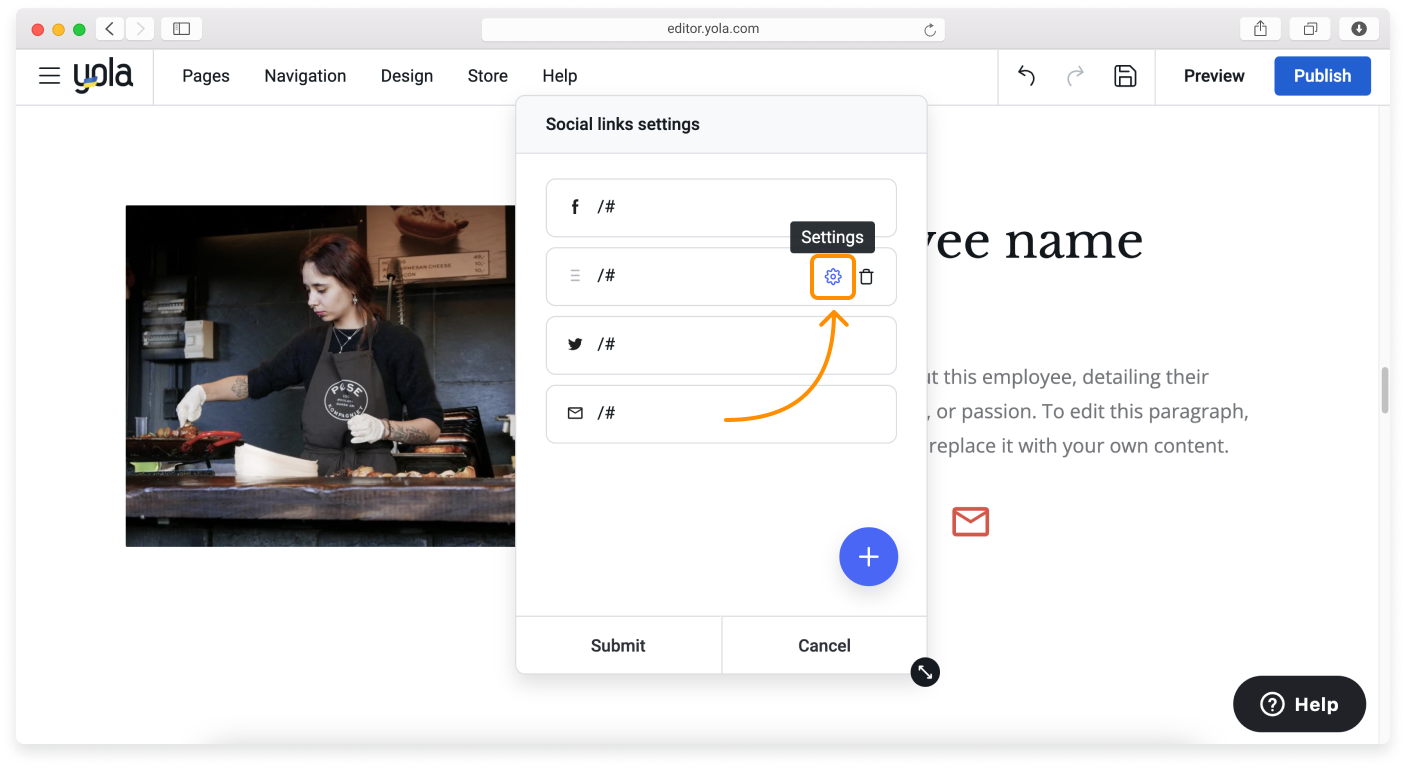Open settings for the second social link
Screen dimensions: 1406x768
tap(832, 277)
